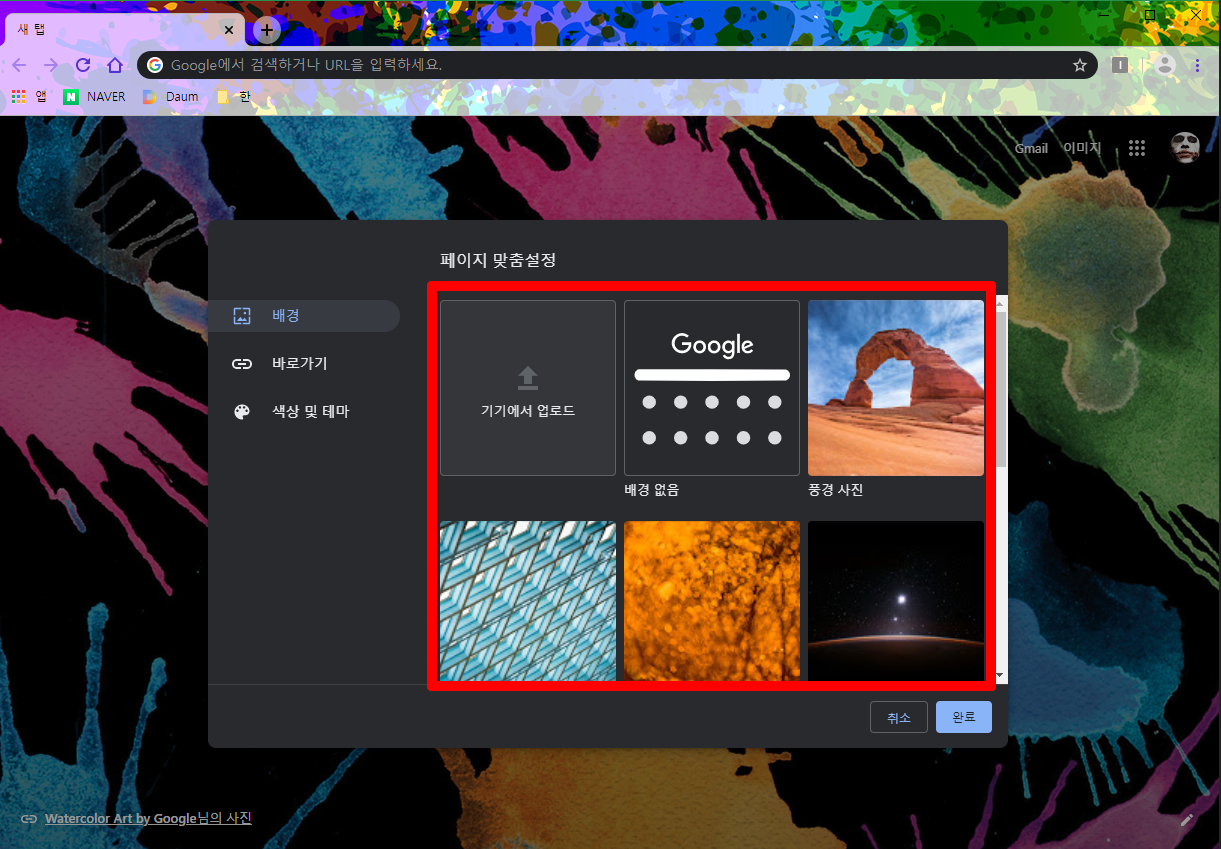
Task: Open the Daum bookmark
Action: point(170,97)
